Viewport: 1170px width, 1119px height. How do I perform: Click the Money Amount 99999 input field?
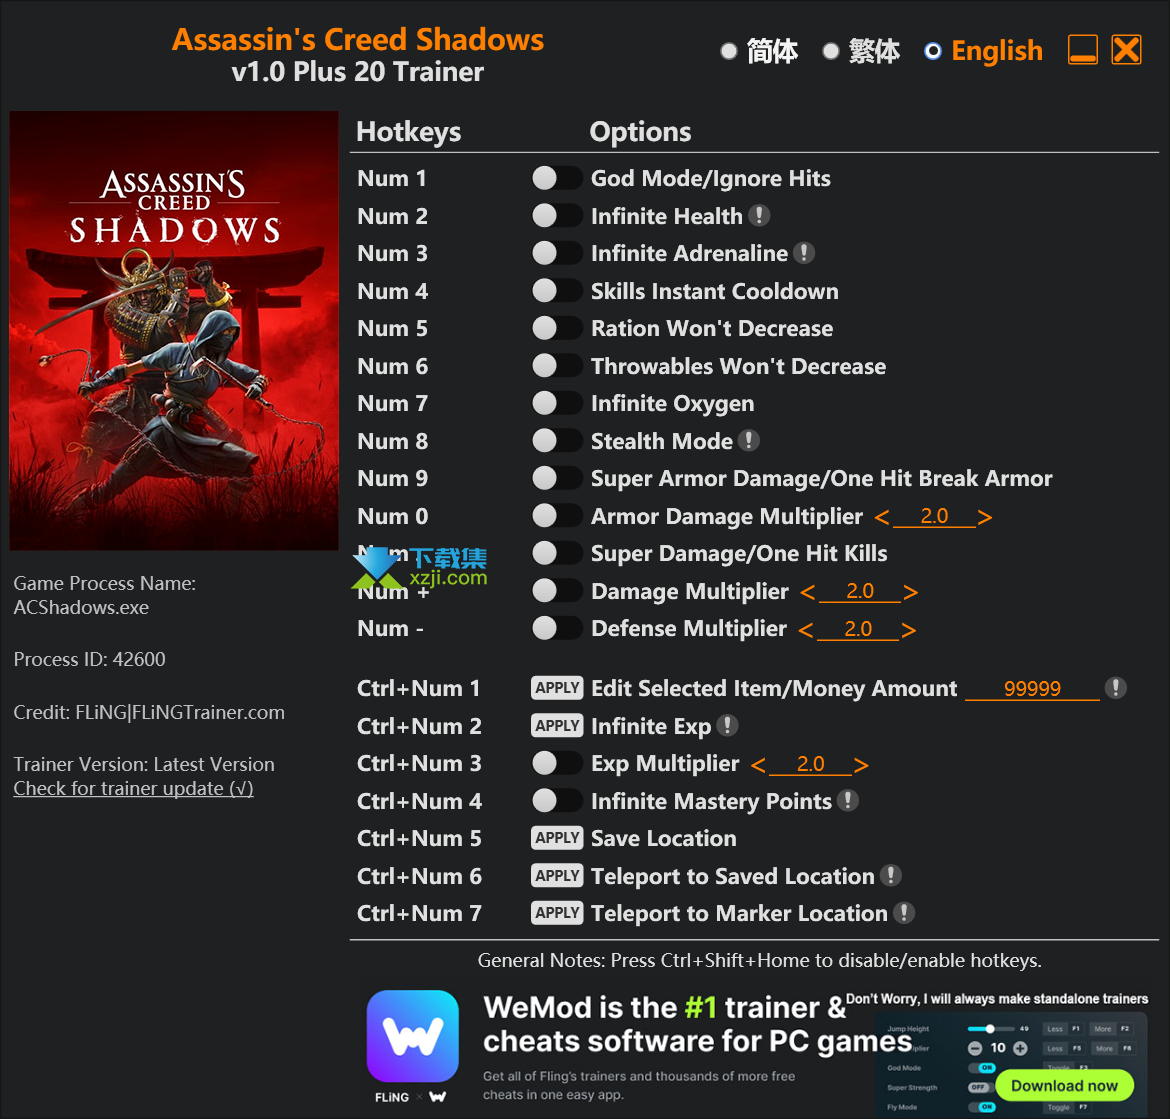click(x=1033, y=689)
